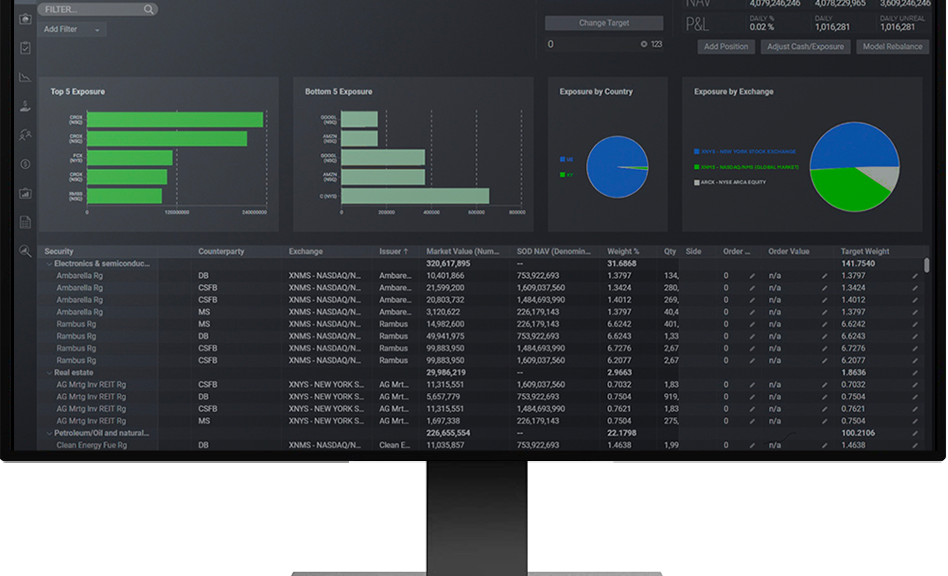Open the Add Filter dropdown
The width and height of the screenshot is (948, 576).
coord(71,29)
